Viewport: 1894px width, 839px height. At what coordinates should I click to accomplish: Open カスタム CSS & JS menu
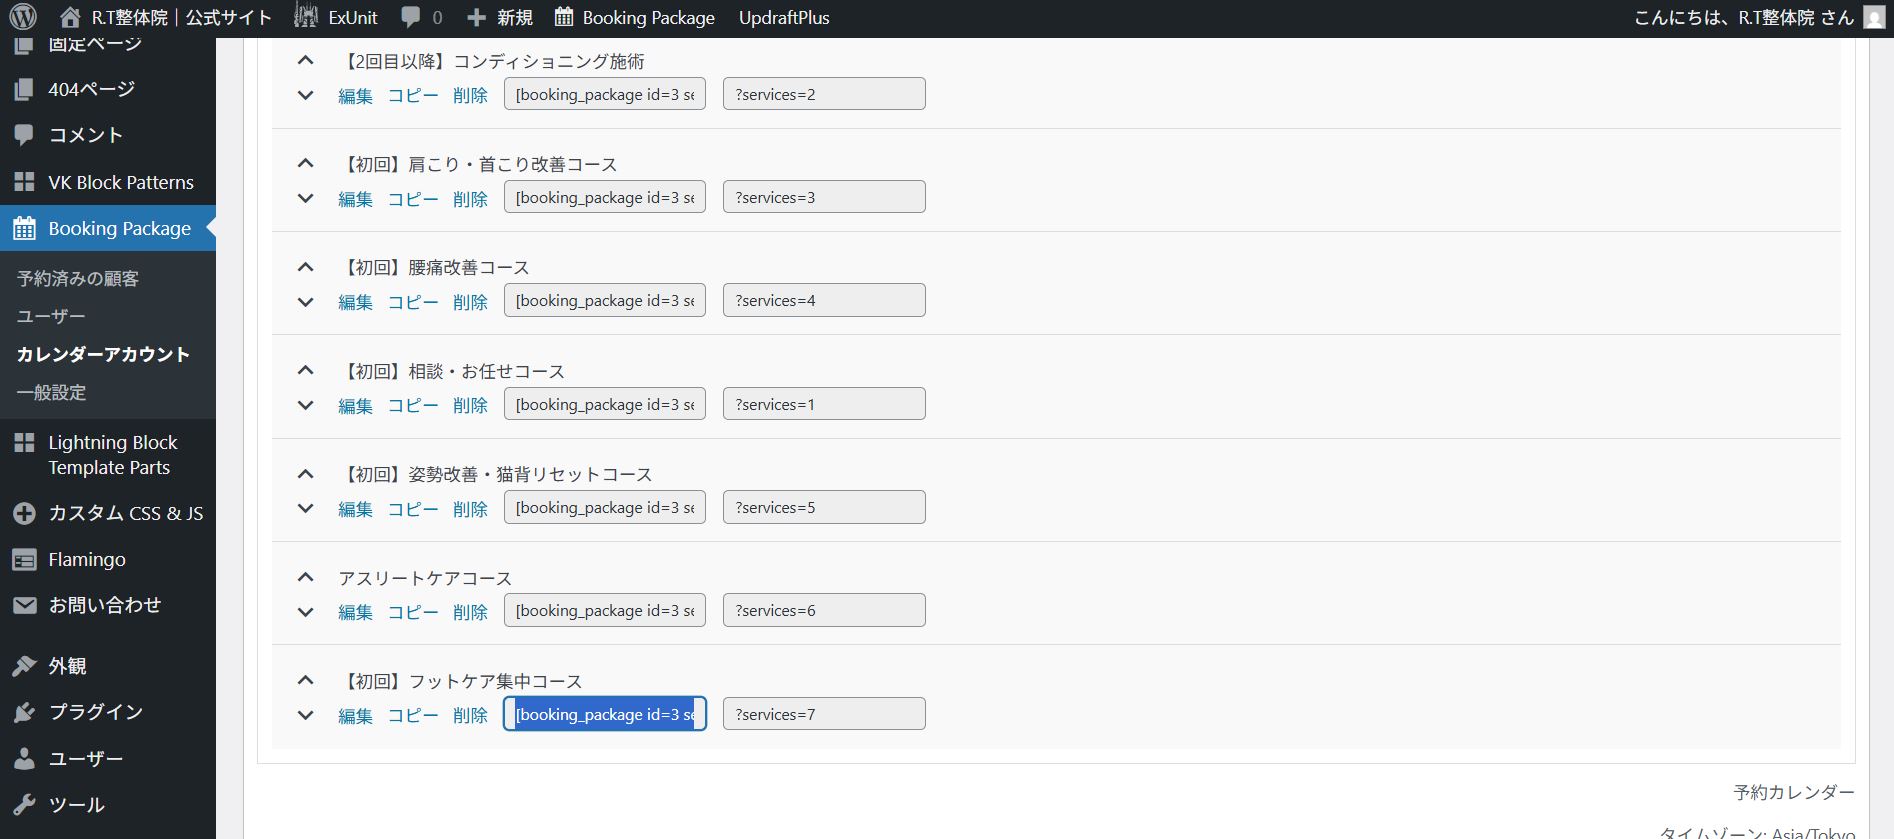(125, 513)
